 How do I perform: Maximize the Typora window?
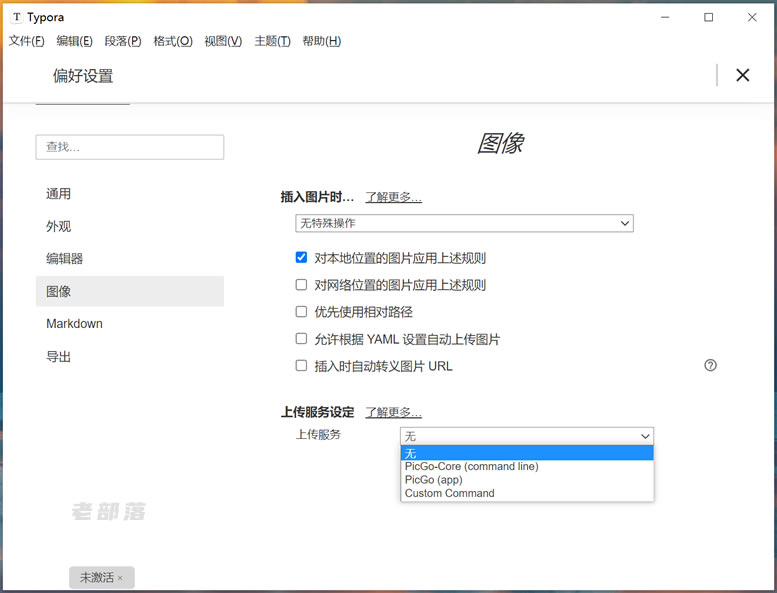[x=709, y=17]
